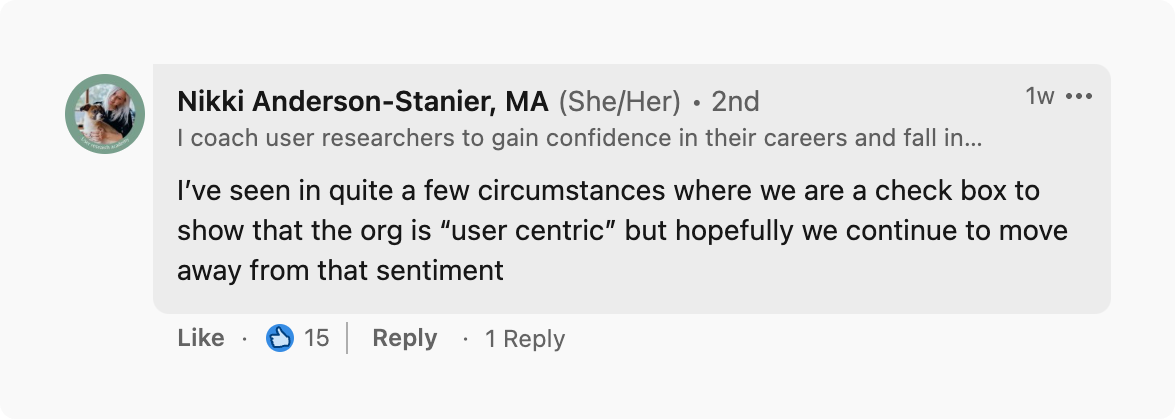The image size is (1175, 419).
Task: Click the (She/Her) pronouns label
Action: click(x=619, y=101)
